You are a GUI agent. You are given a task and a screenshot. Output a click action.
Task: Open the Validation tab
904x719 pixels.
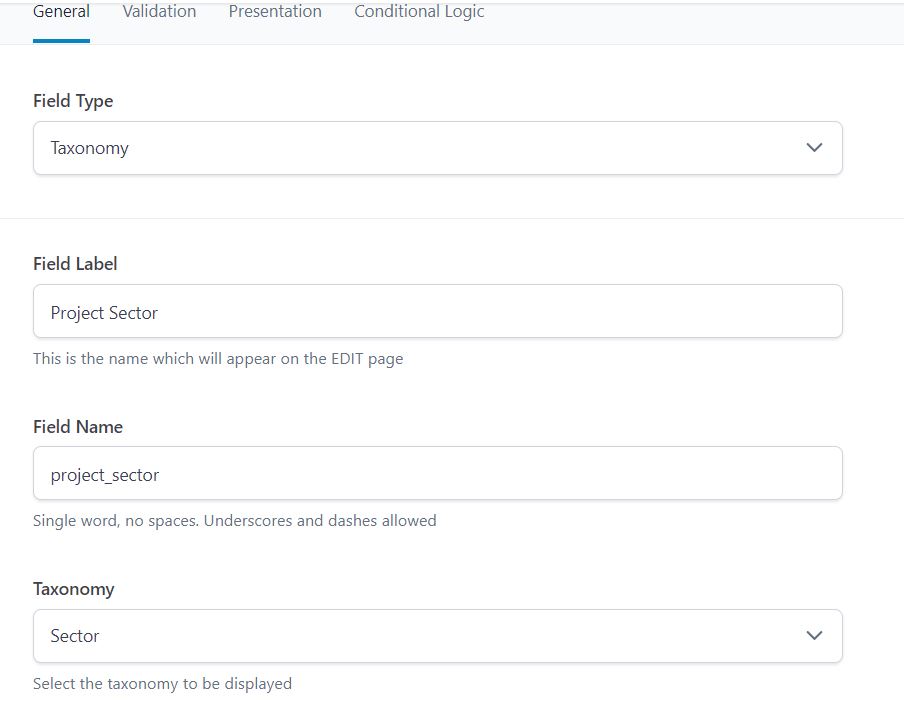coord(159,12)
